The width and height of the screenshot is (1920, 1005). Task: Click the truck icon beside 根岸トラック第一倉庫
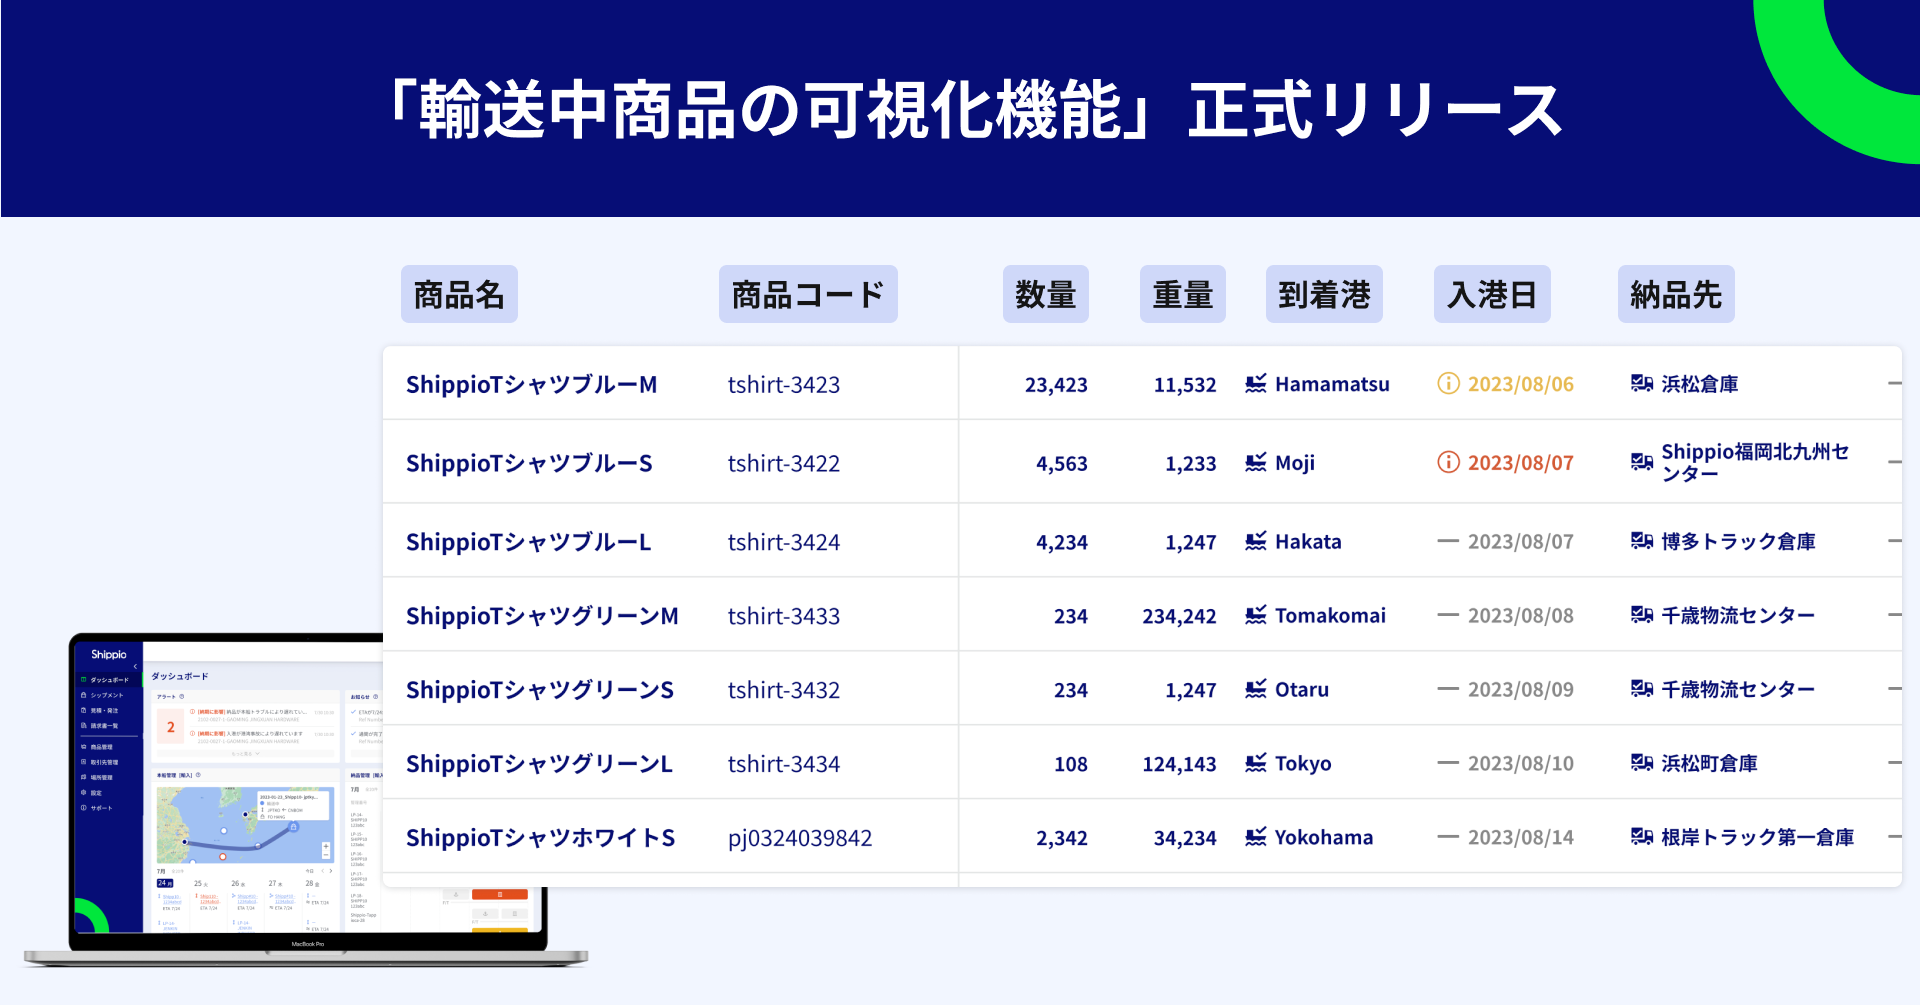click(1642, 838)
